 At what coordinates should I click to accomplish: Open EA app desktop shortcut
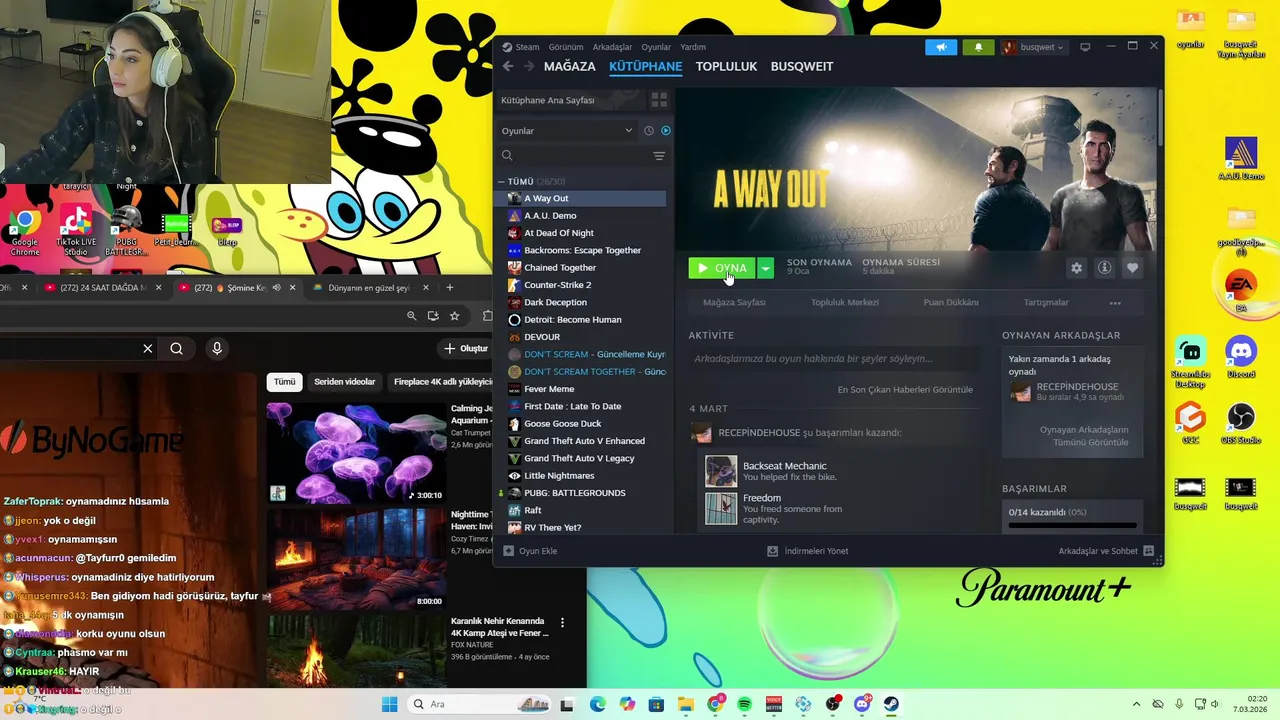(1240, 292)
